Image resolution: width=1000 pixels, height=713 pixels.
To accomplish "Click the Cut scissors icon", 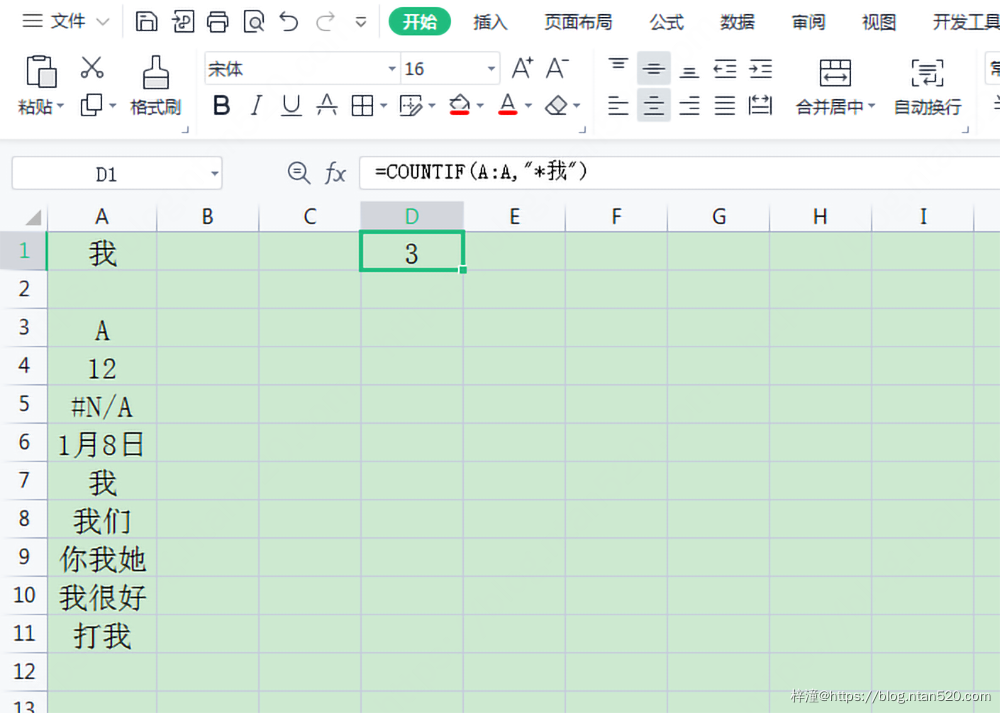I will [92, 67].
